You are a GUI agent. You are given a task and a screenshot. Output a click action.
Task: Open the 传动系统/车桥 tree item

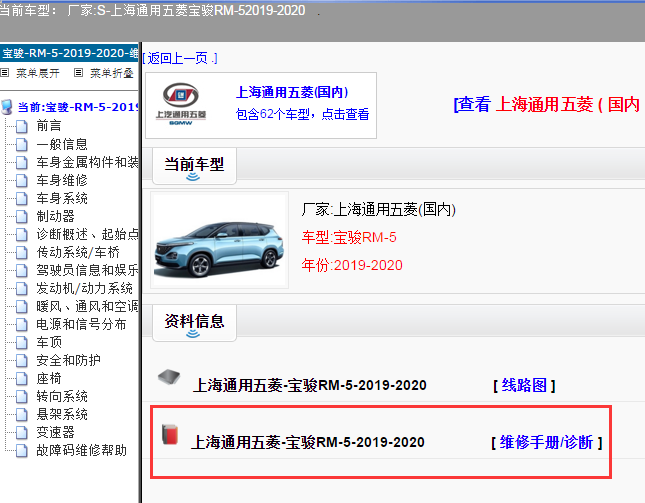(78, 252)
